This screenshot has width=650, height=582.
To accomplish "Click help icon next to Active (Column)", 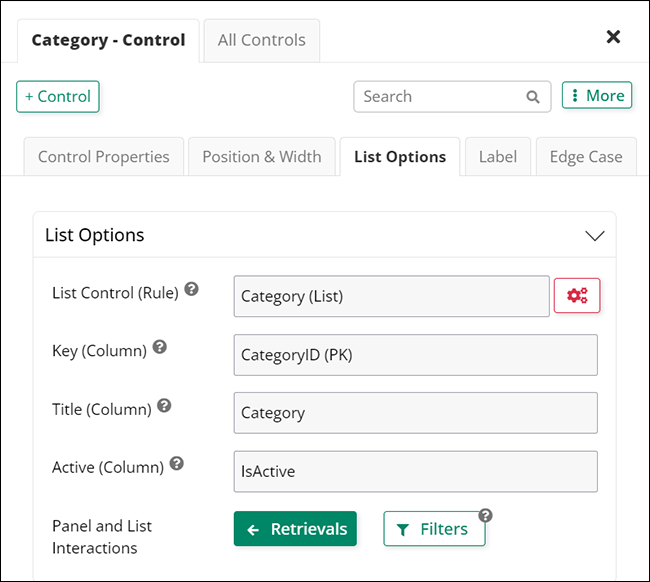I will click(177, 464).
